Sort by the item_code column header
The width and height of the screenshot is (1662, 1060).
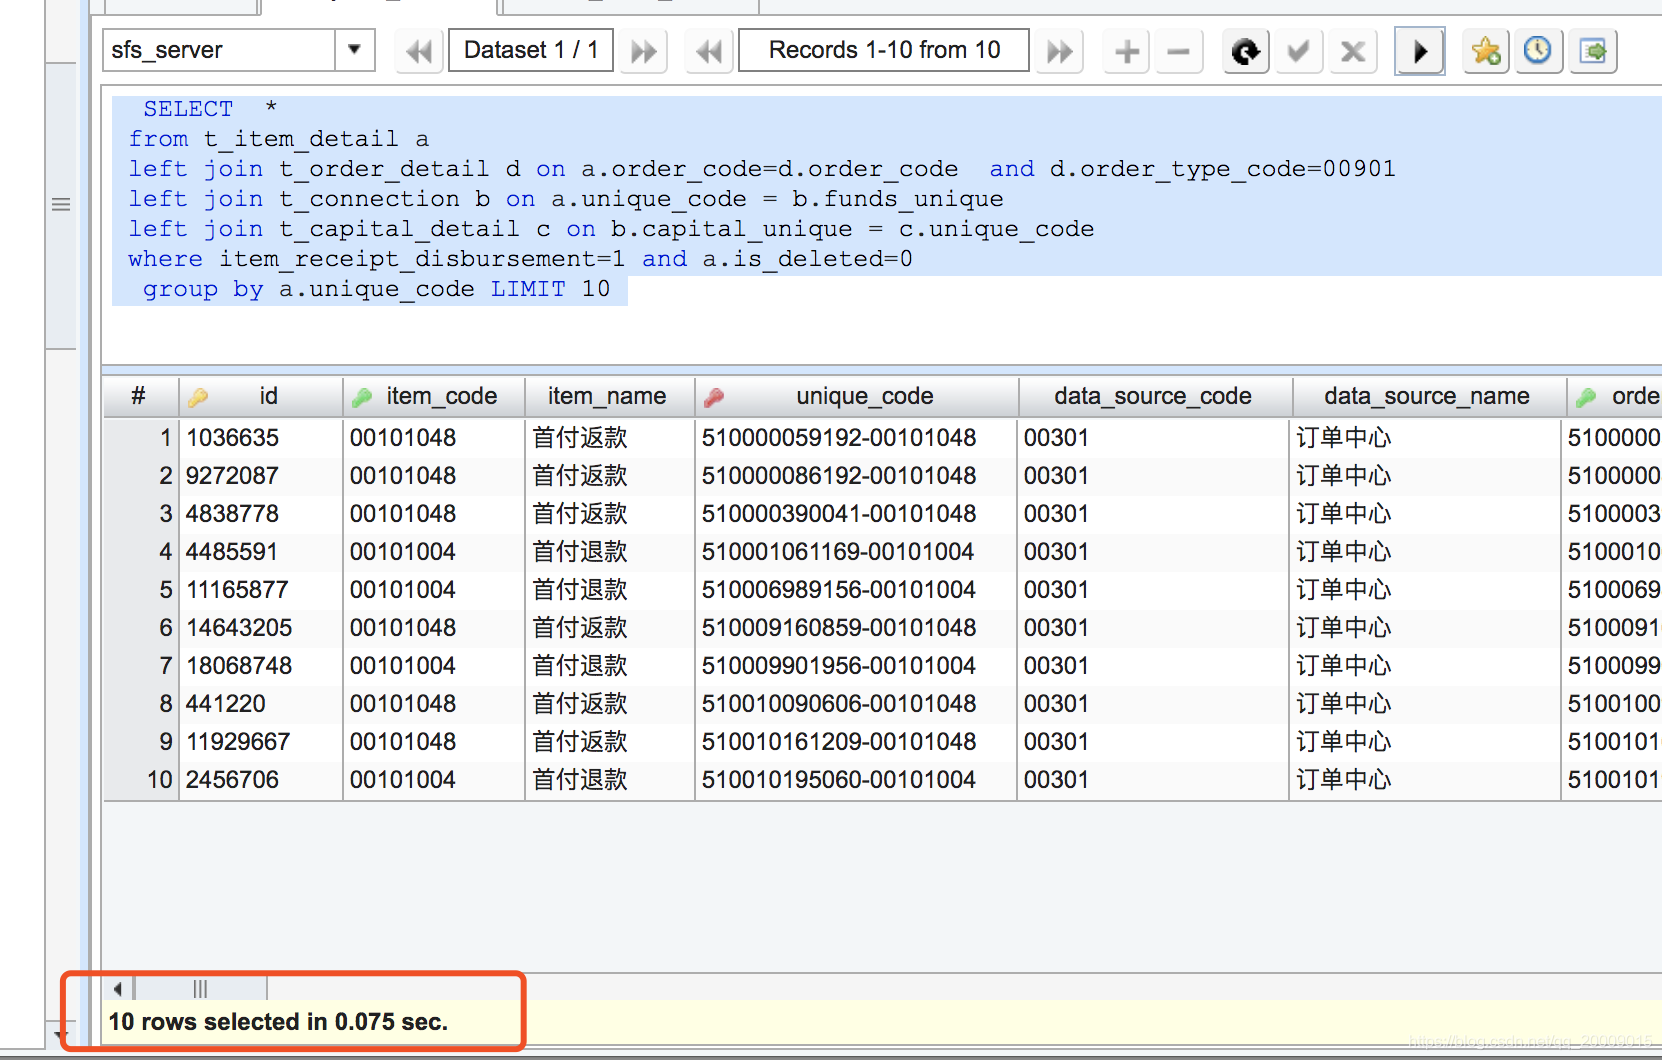pyautogui.click(x=434, y=397)
